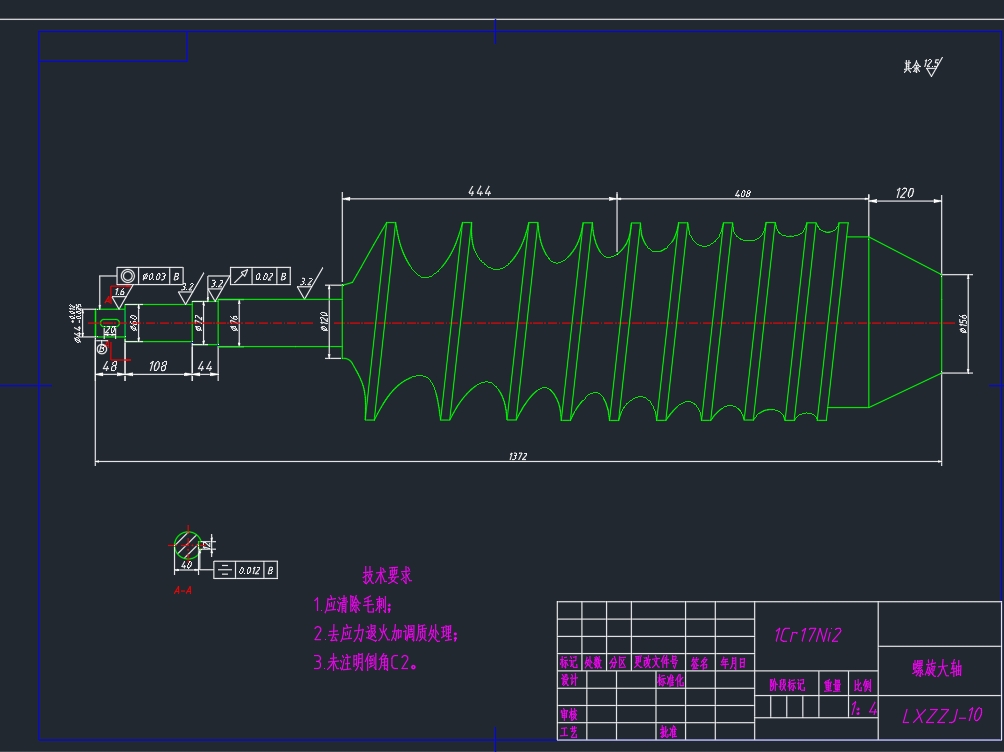The height and width of the screenshot is (752, 1004).
Task: Click the 设计 title block label
Action: click(569, 680)
